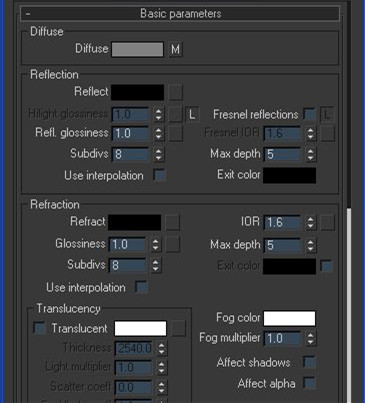Open the Diffuse color swatch
The image size is (365, 403).
point(137,49)
